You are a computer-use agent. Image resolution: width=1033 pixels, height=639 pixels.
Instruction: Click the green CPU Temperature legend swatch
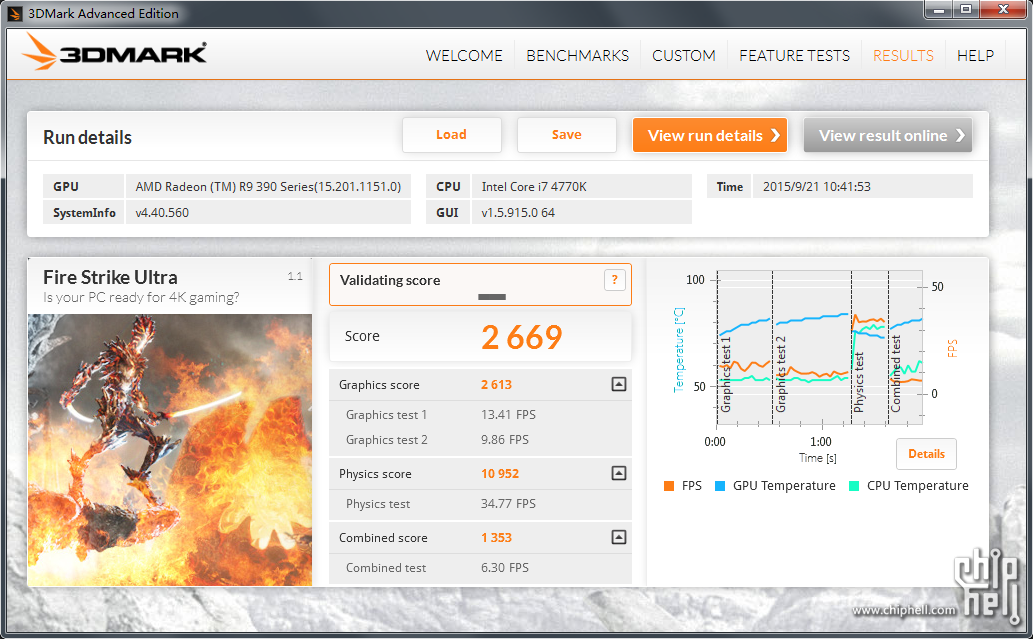pyautogui.click(x=854, y=486)
